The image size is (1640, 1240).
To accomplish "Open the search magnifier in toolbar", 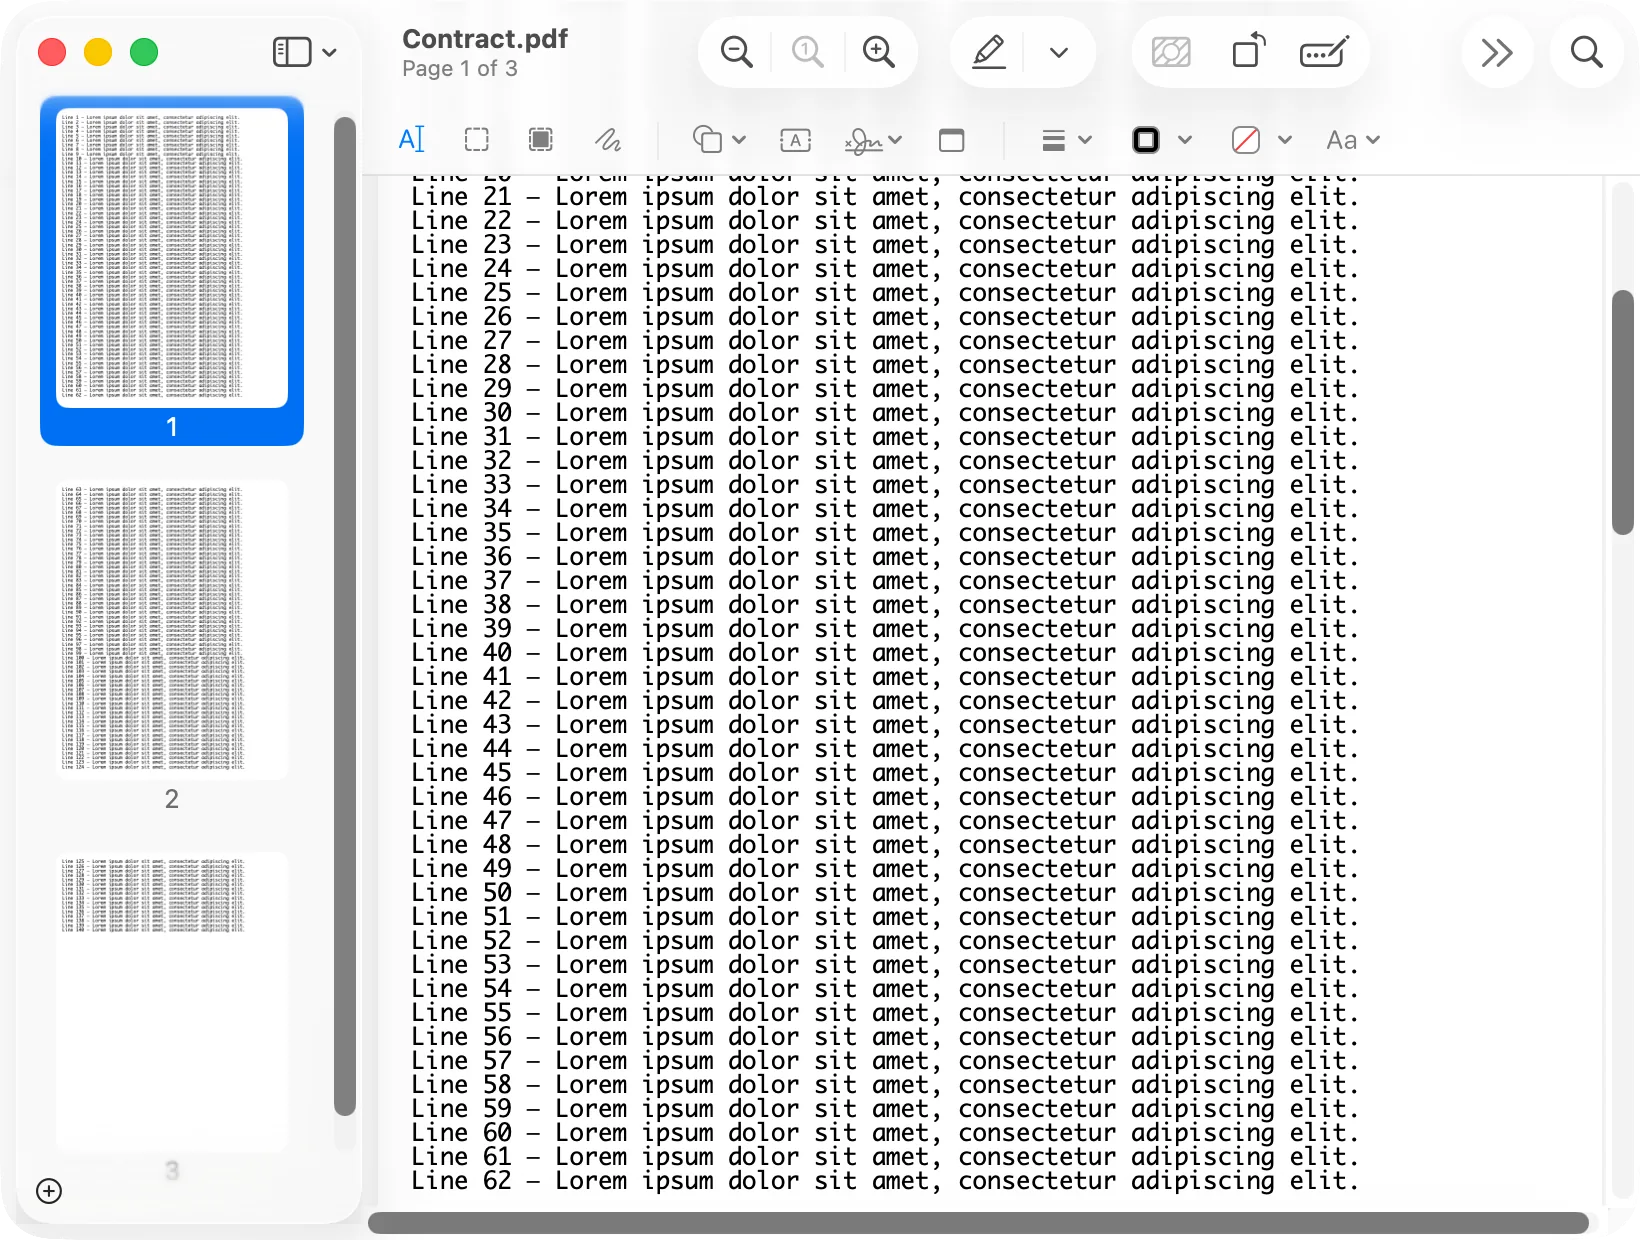I will tap(1586, 52).
